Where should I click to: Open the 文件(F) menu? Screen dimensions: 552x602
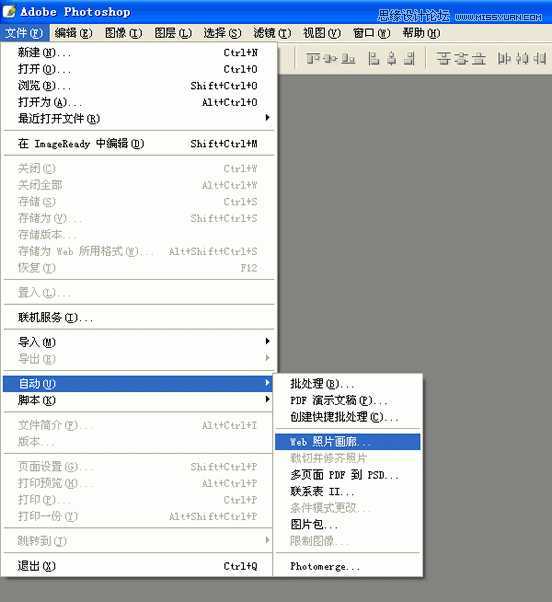pyautogui.click(x=24, y=33)
